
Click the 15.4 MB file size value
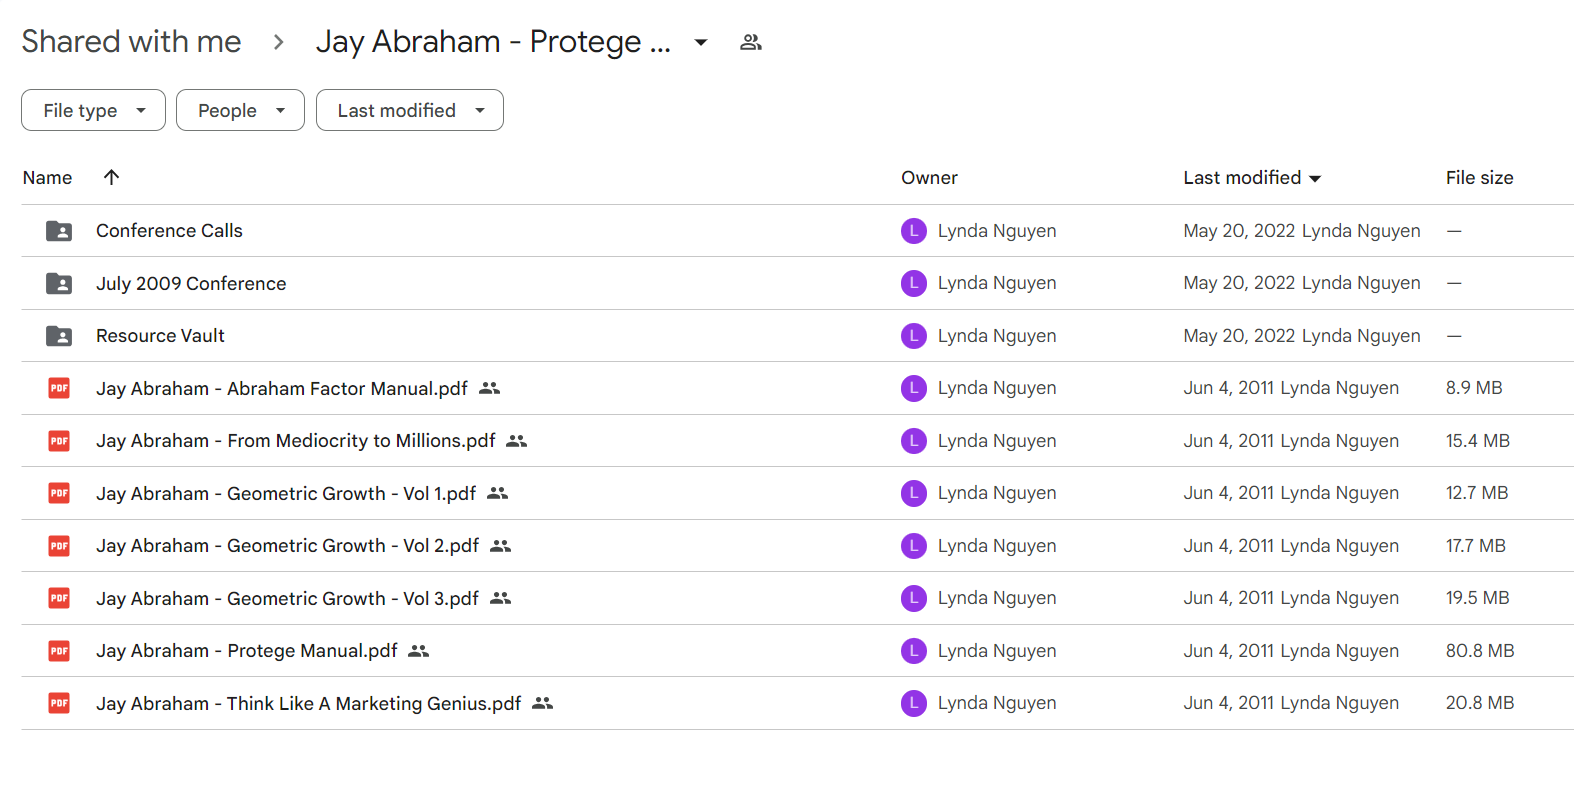1478,441
